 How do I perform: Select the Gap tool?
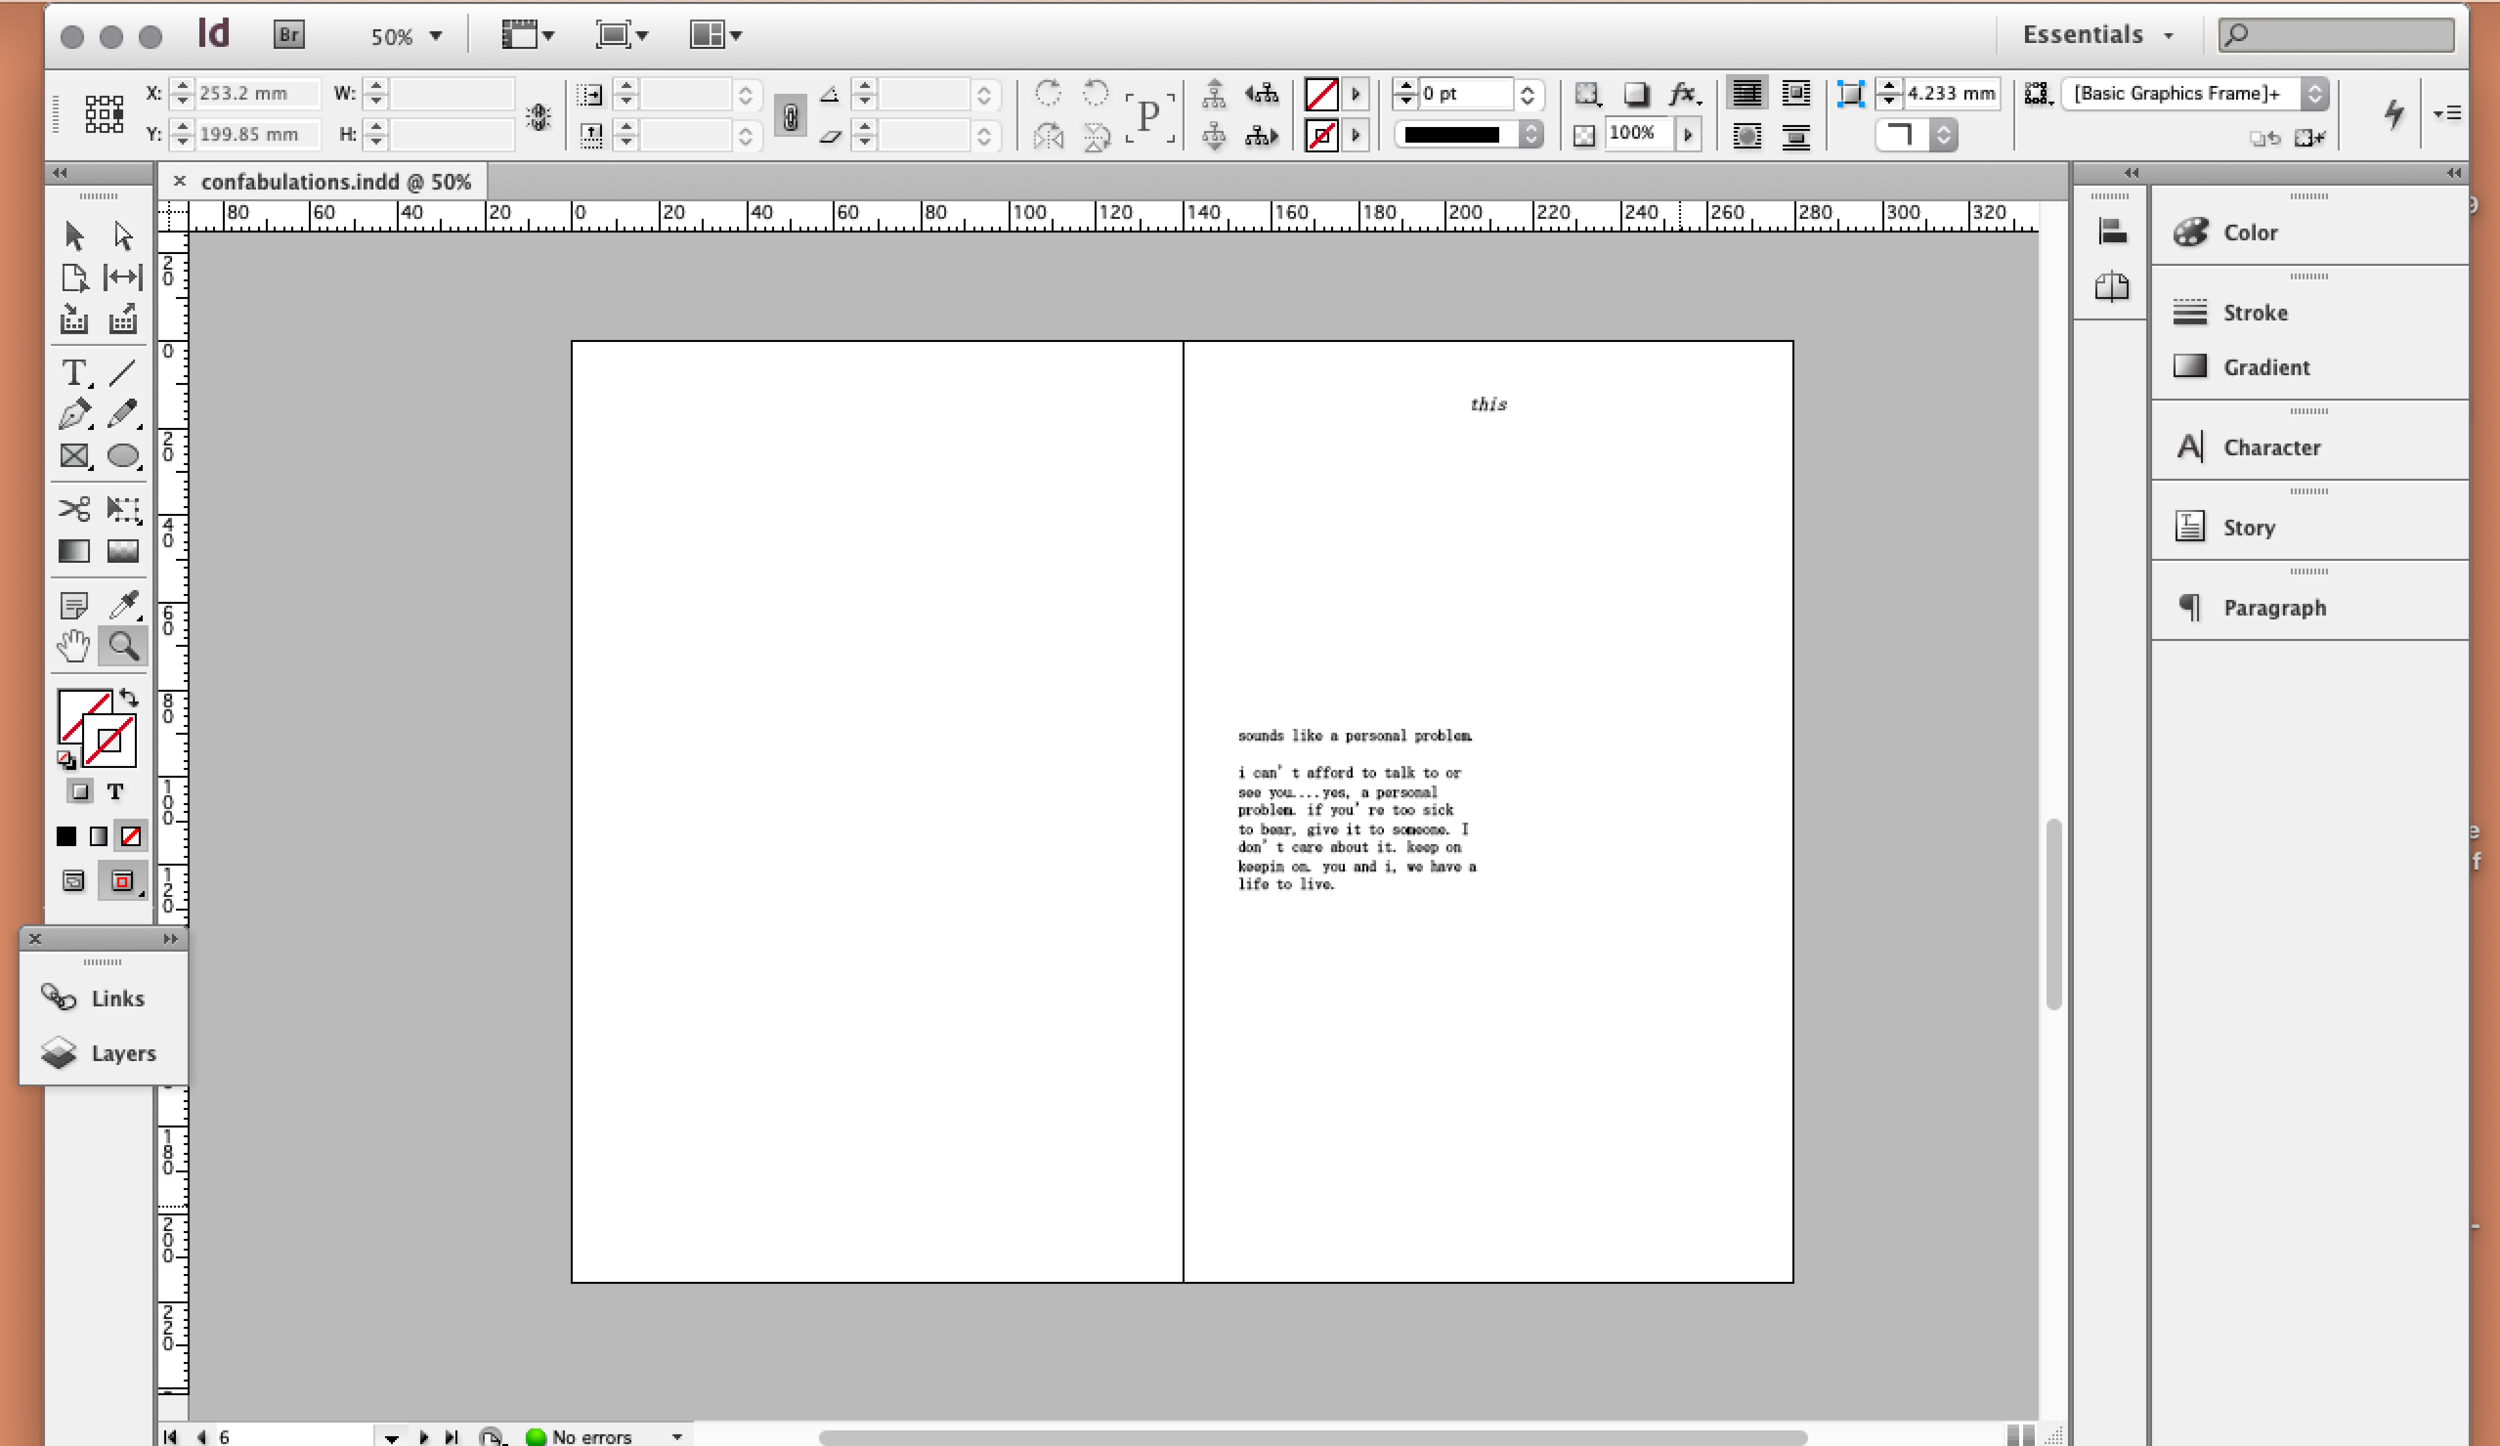[123, 277]
